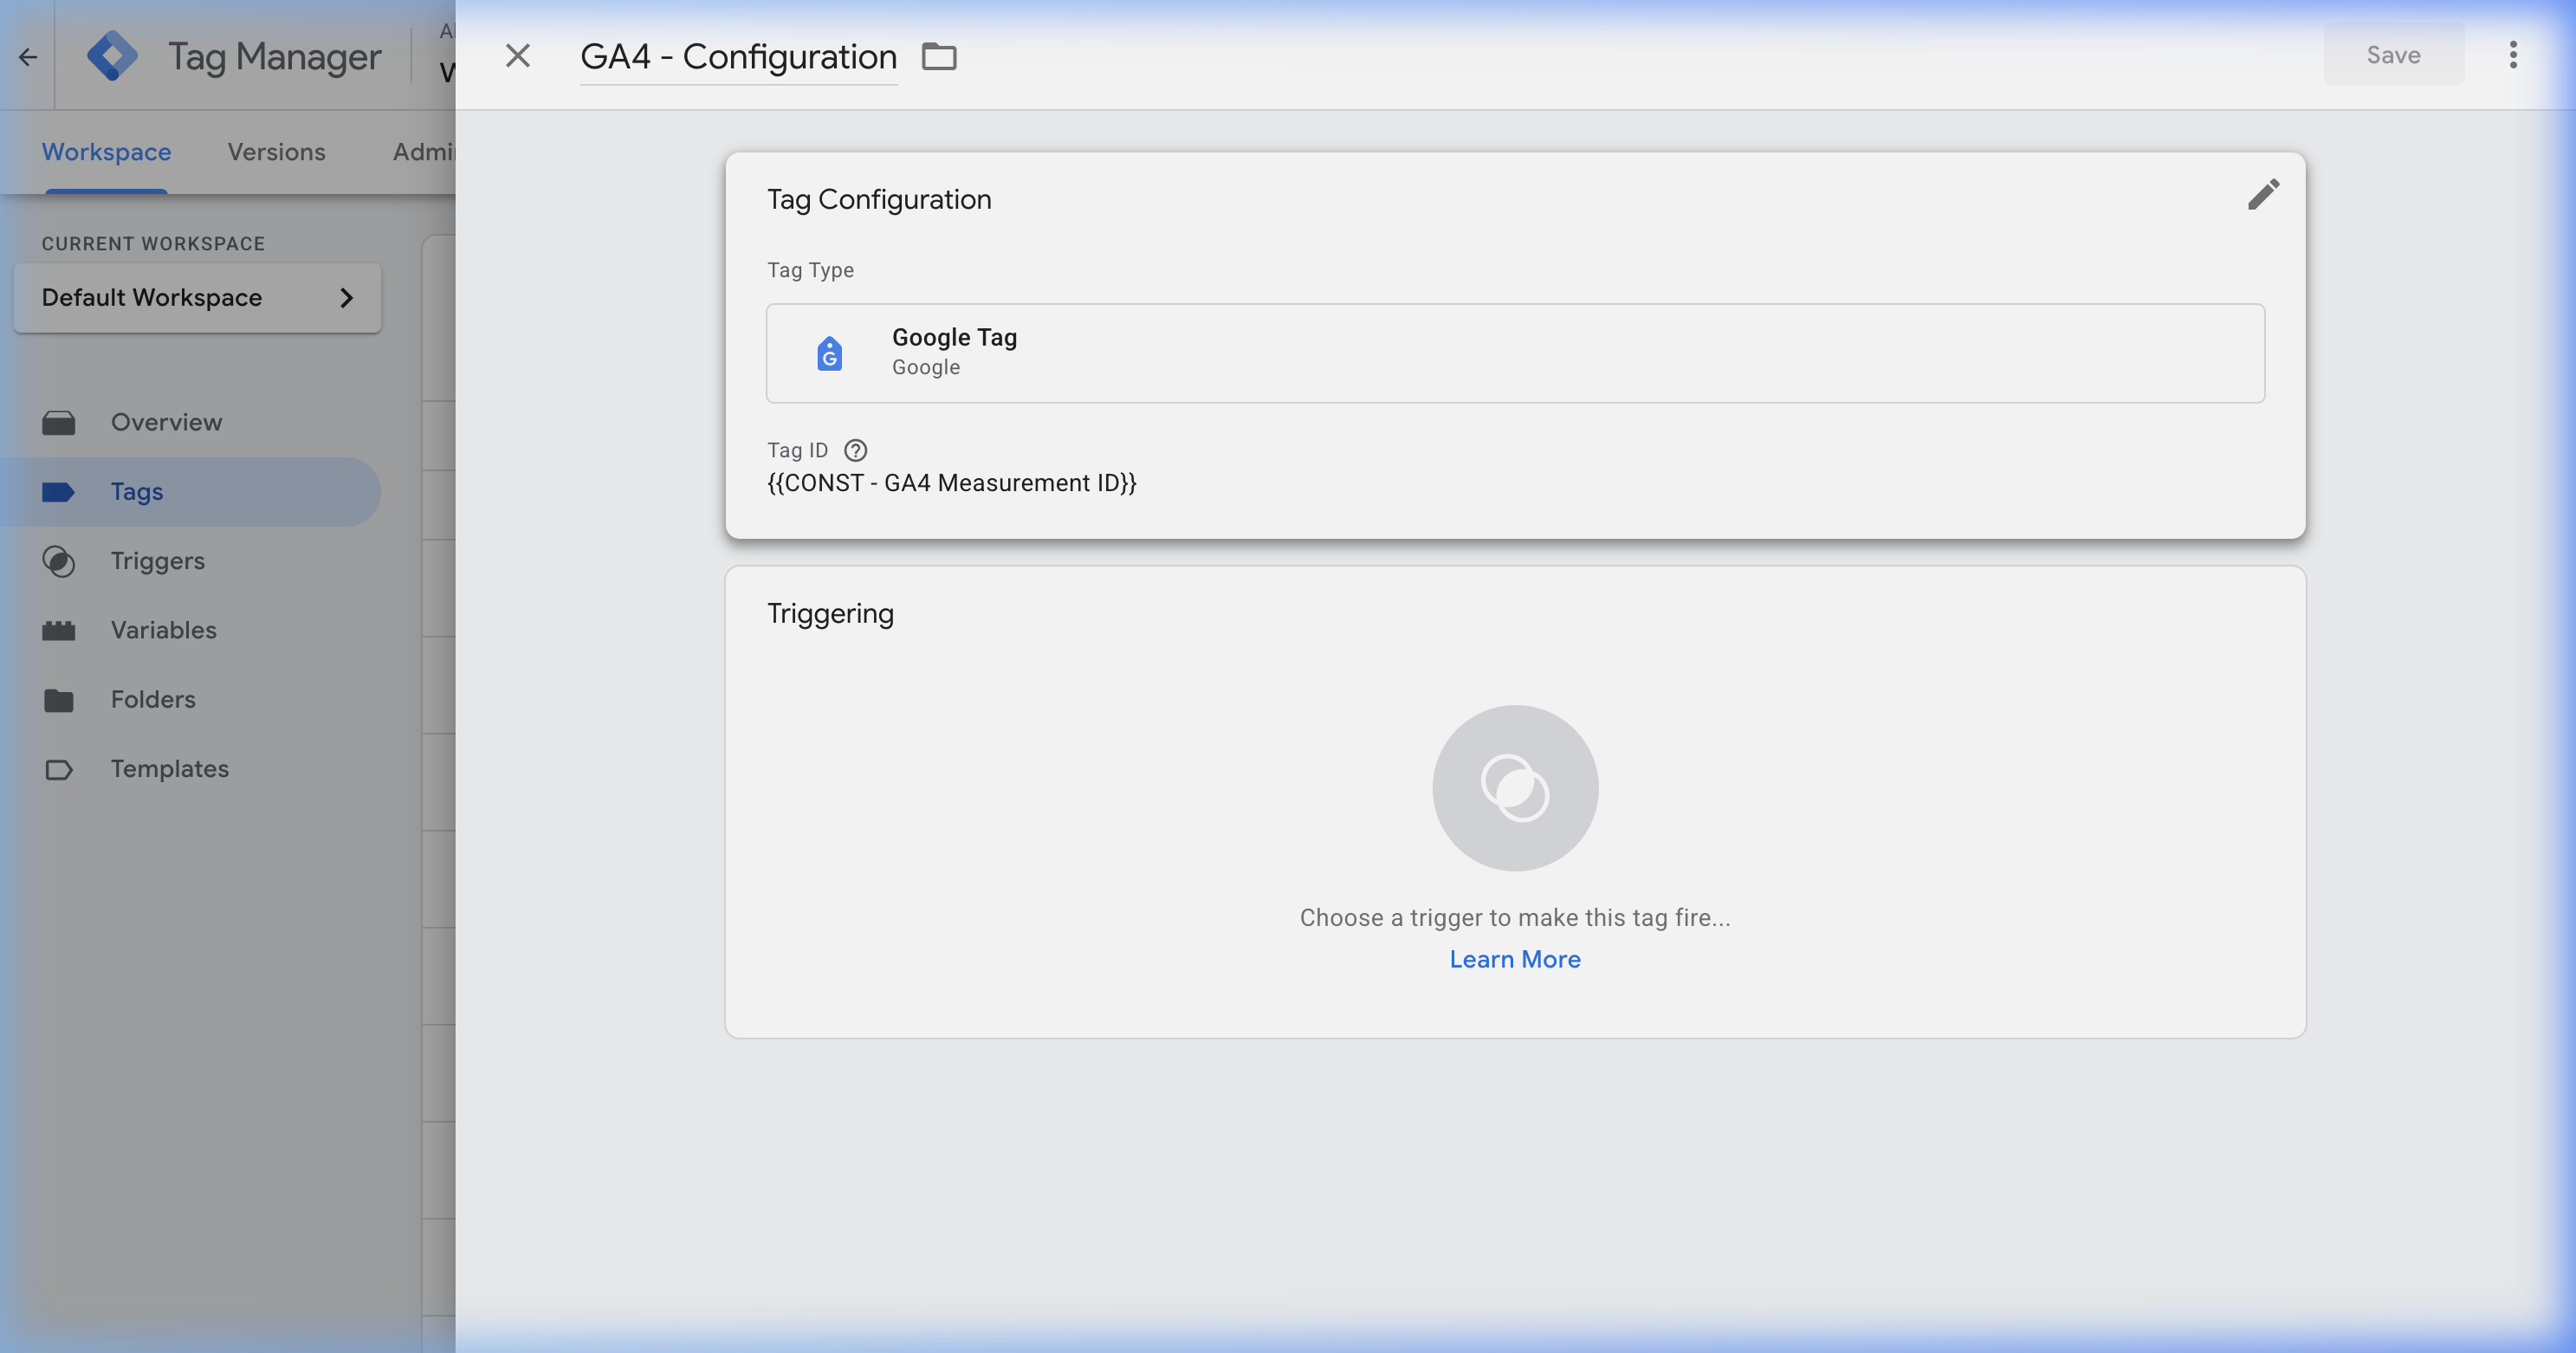Open the Templates section
Viewport: 2576px width, 1353px height.
pos(168,768)
